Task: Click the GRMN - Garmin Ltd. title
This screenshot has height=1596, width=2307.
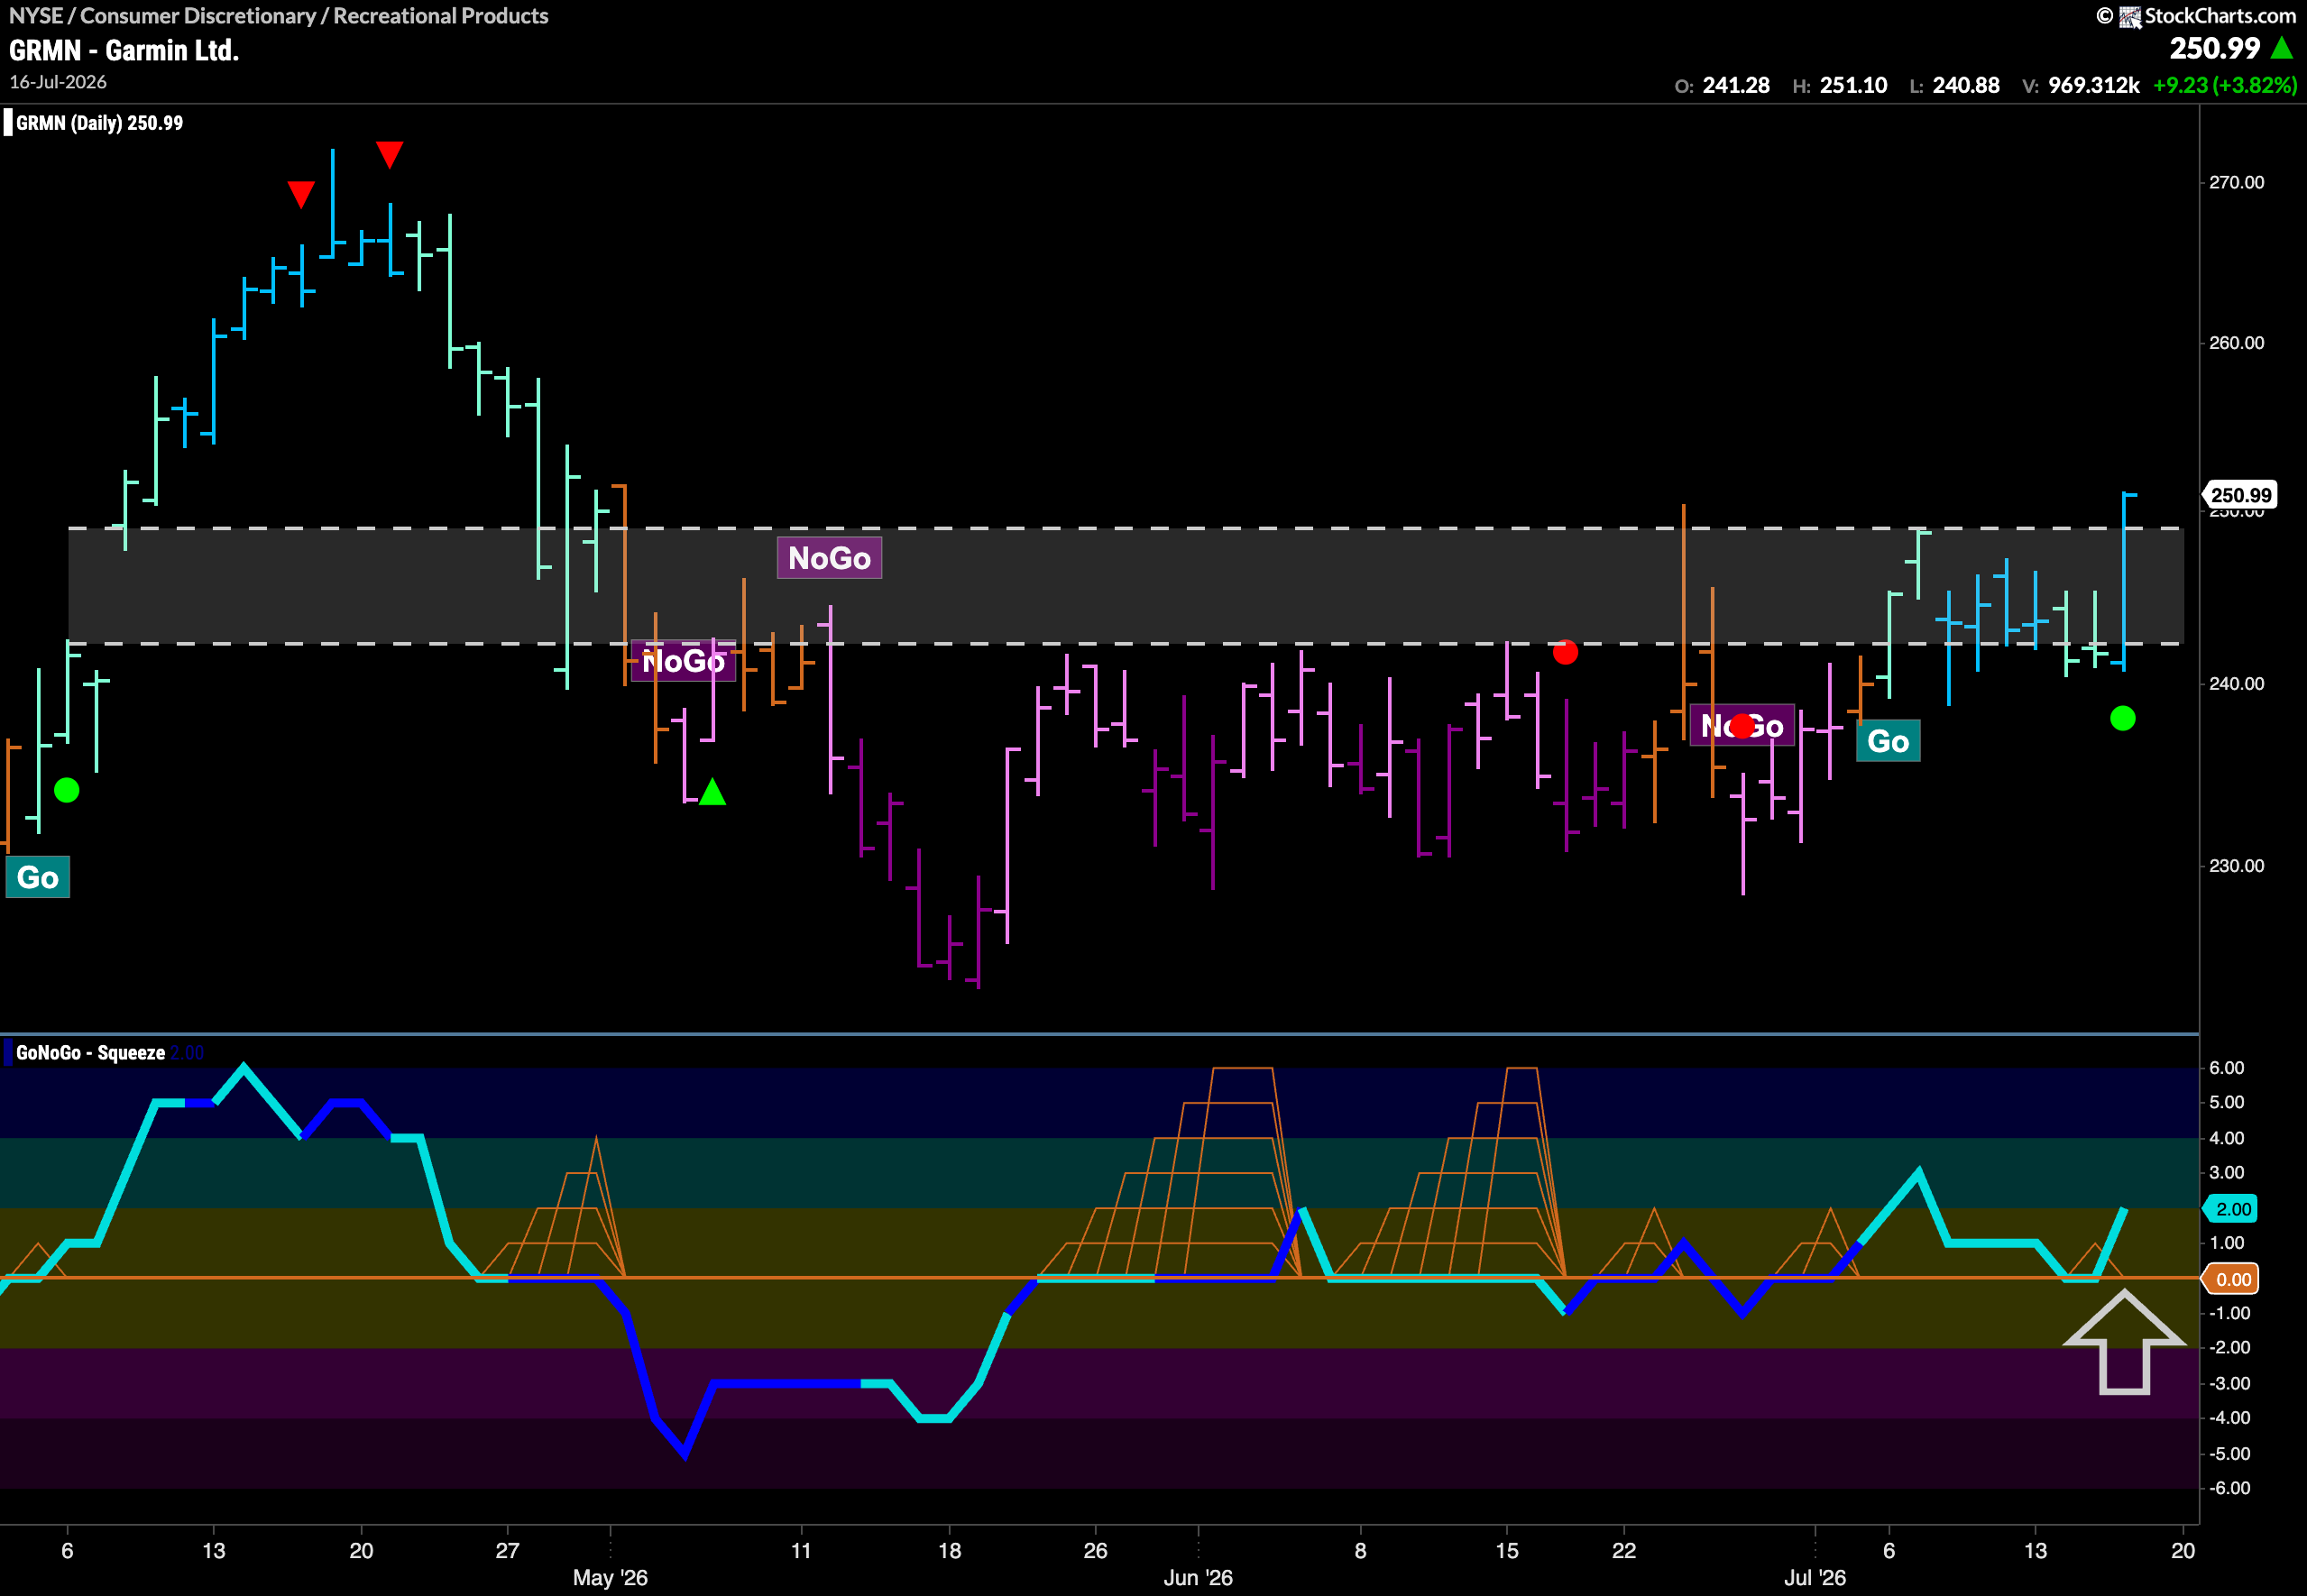Action: point(124,50)
